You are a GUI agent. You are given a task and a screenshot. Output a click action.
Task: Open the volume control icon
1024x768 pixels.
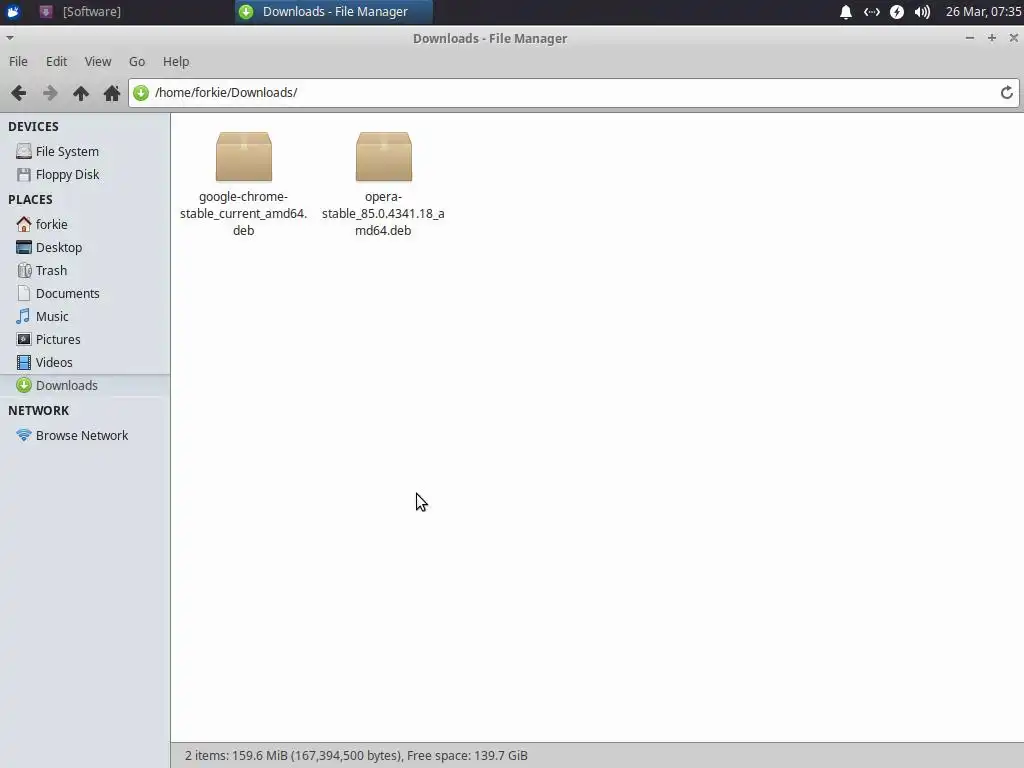[x=922, y=12]
